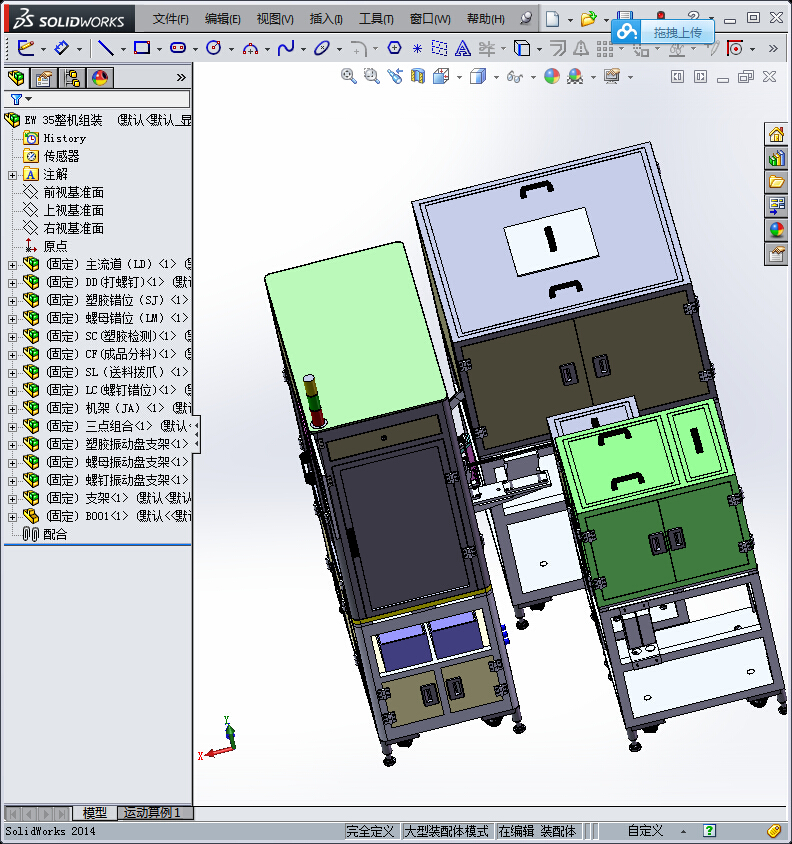This screenshot has height=844, width=792.
Task: Open the 窗口(W) menu
Action: tap(430, 19)
